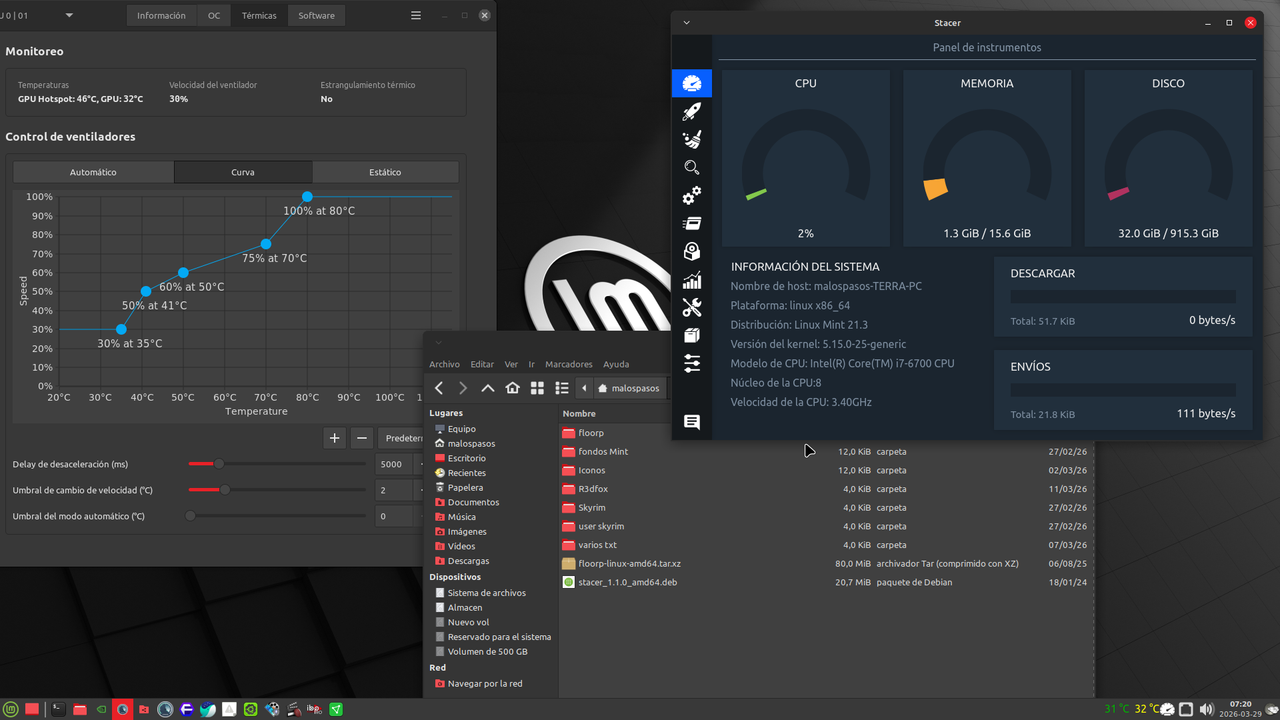Open Stacer Dashboard speedometer sidebar icon
This screenshot has height=720, width=1280.
(691, 83)
